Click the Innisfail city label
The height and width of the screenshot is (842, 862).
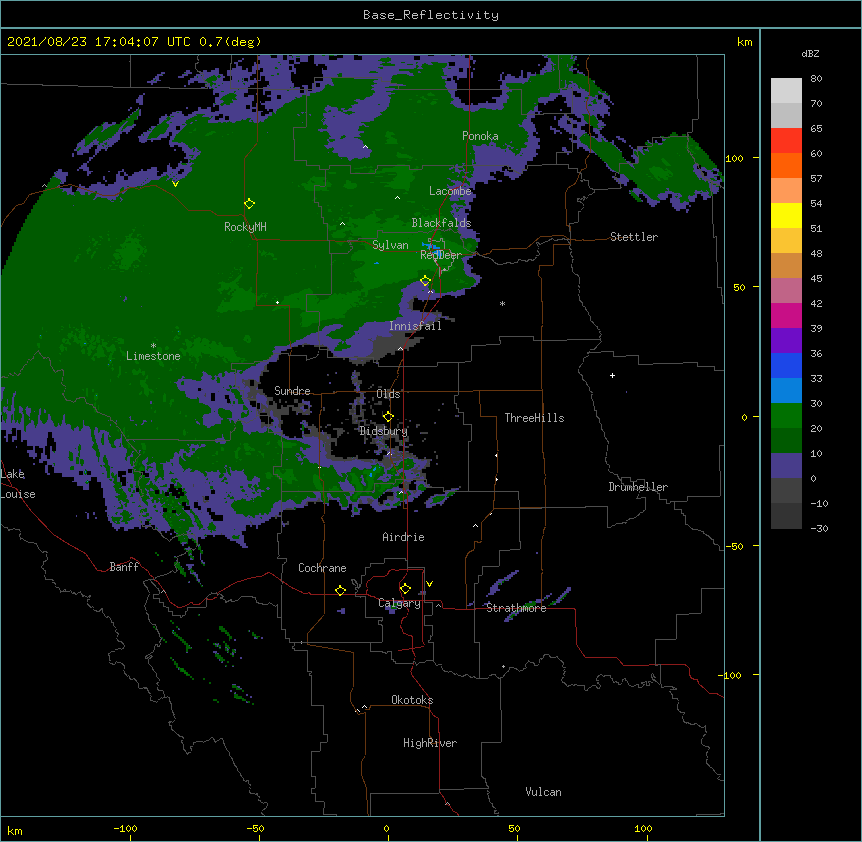pyautogui.click(x=415, y=326)
